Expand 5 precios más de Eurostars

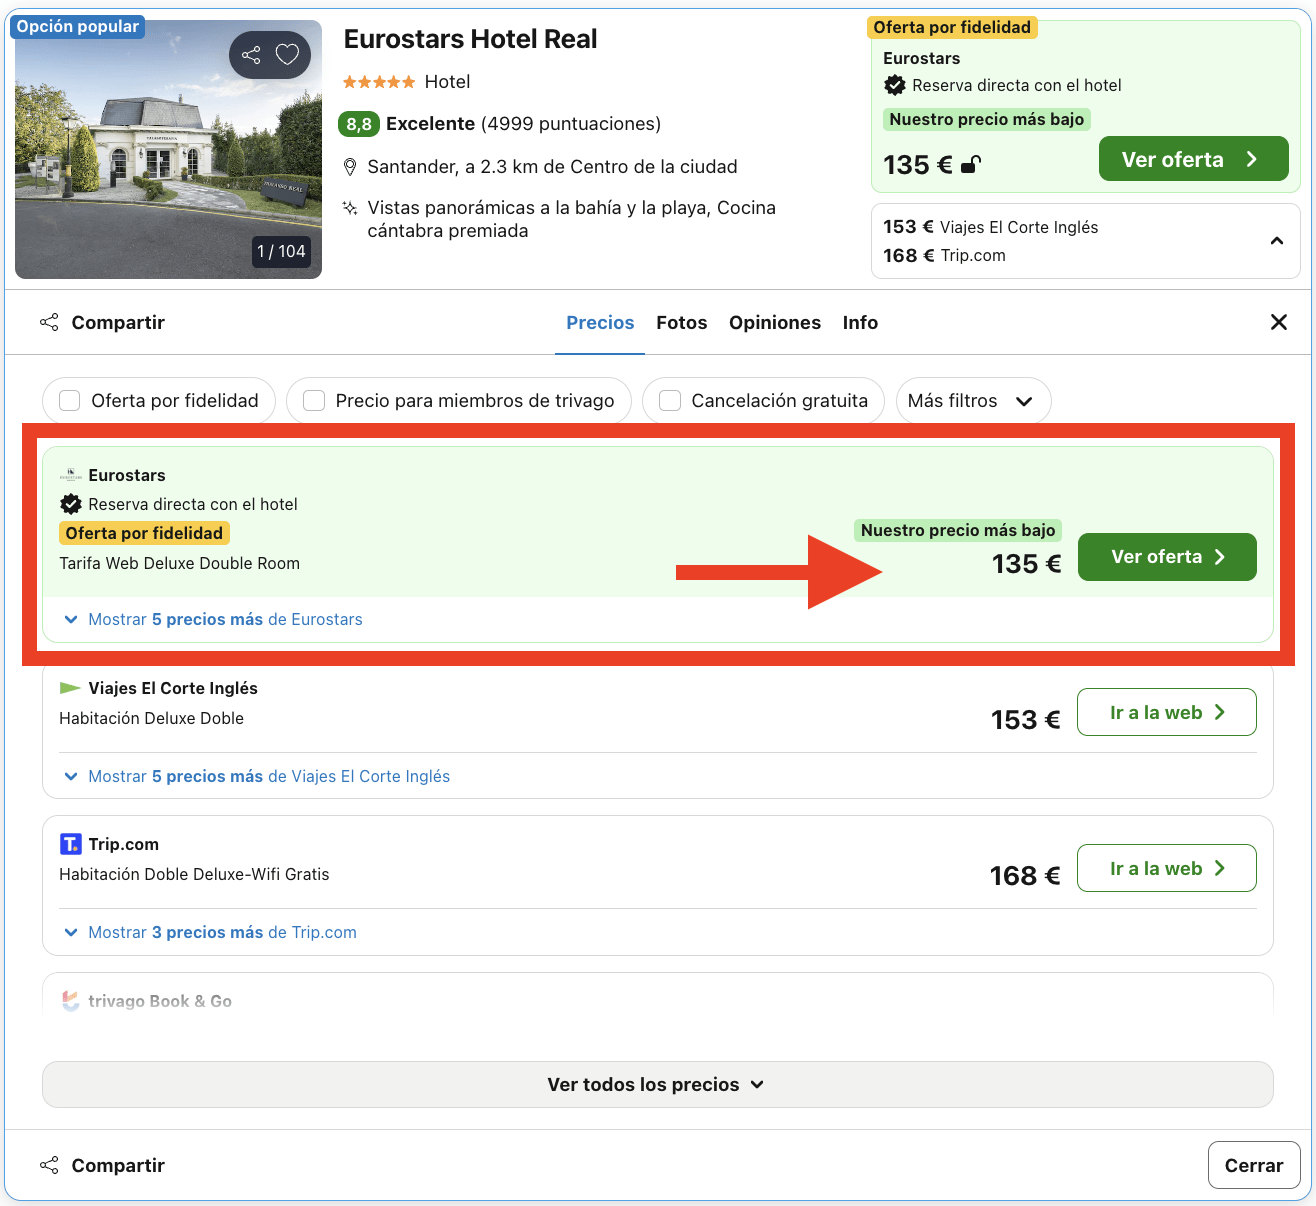click(x=224, y=619)
